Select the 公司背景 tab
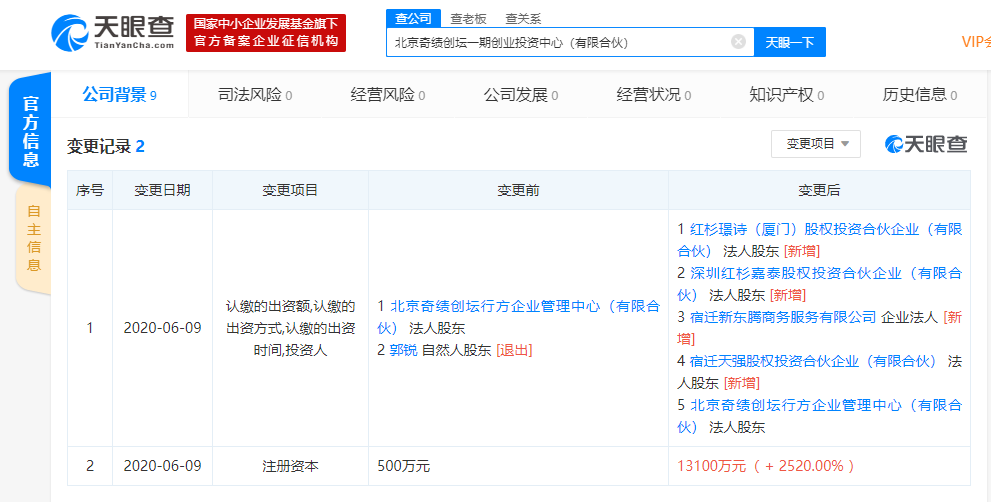Viewport: 991px width, 502px height. point(120,95)
